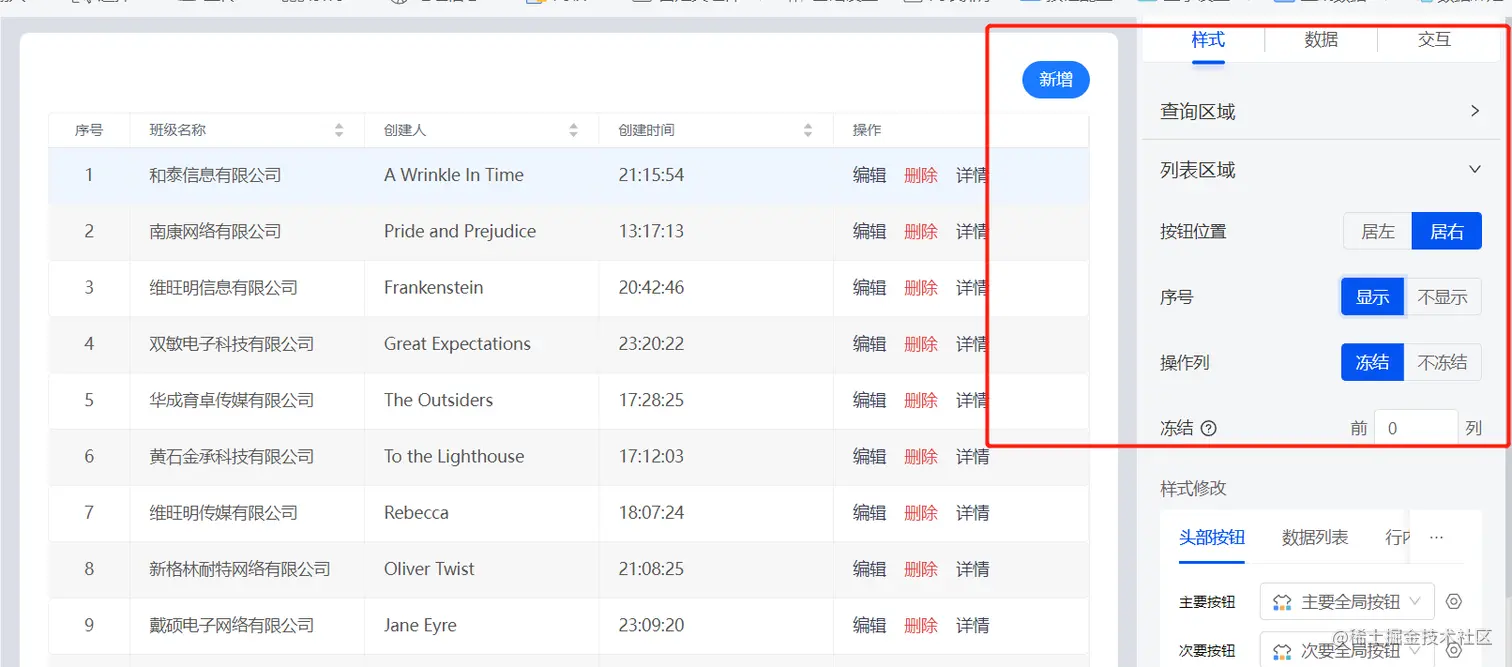Sort the table by 创建时间 column

[808, 130]
